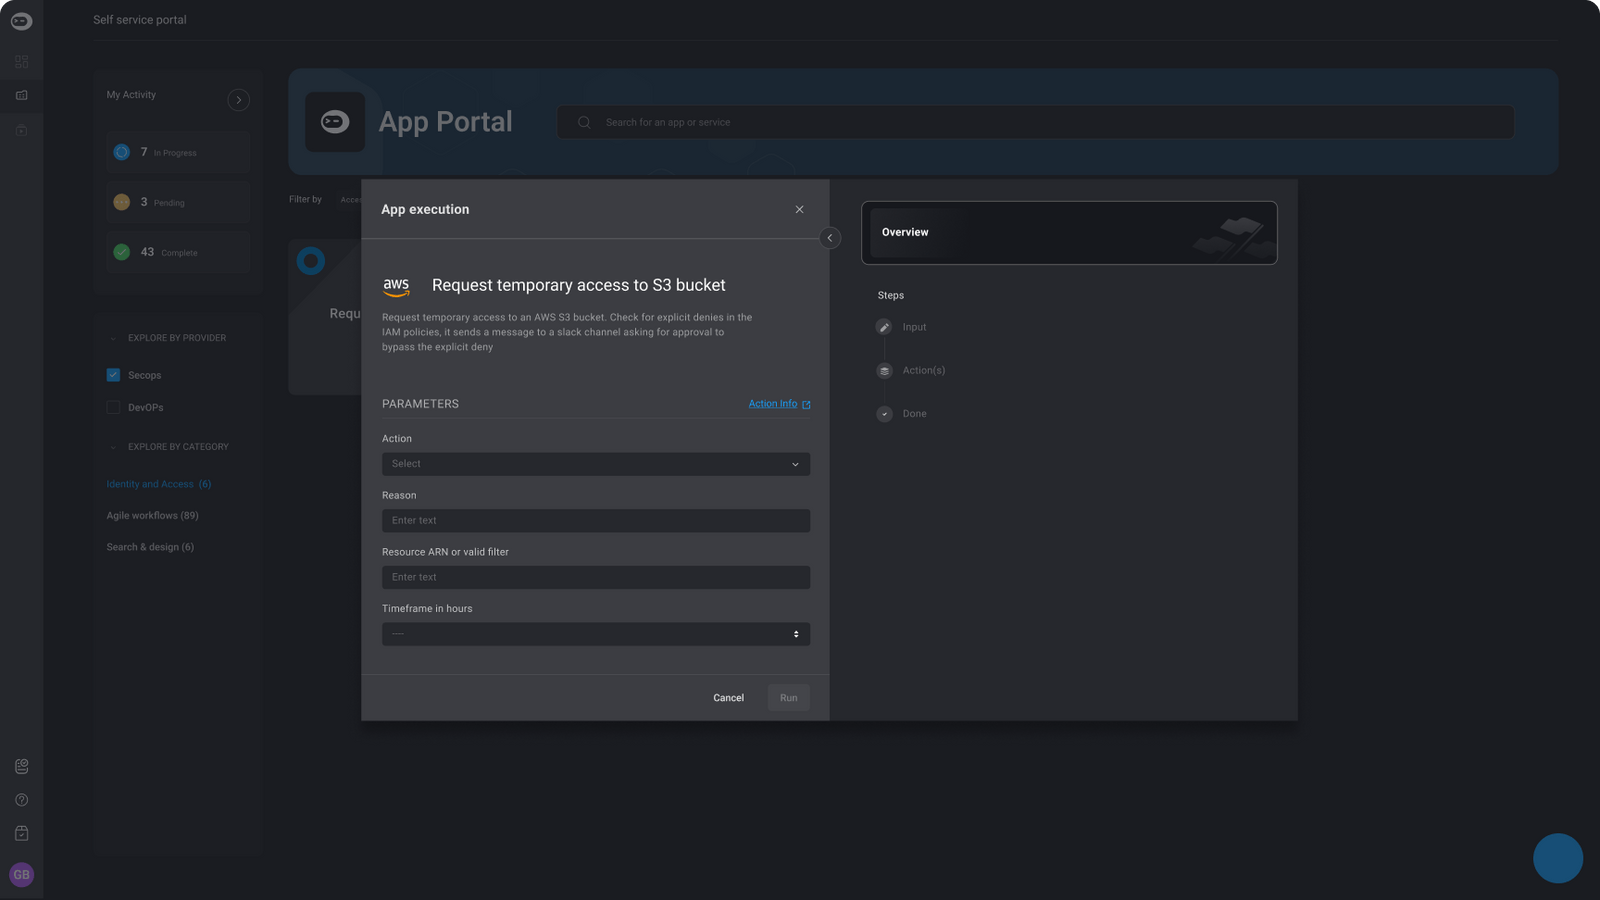Click the Done step checkmark icon

coord(884,414)
